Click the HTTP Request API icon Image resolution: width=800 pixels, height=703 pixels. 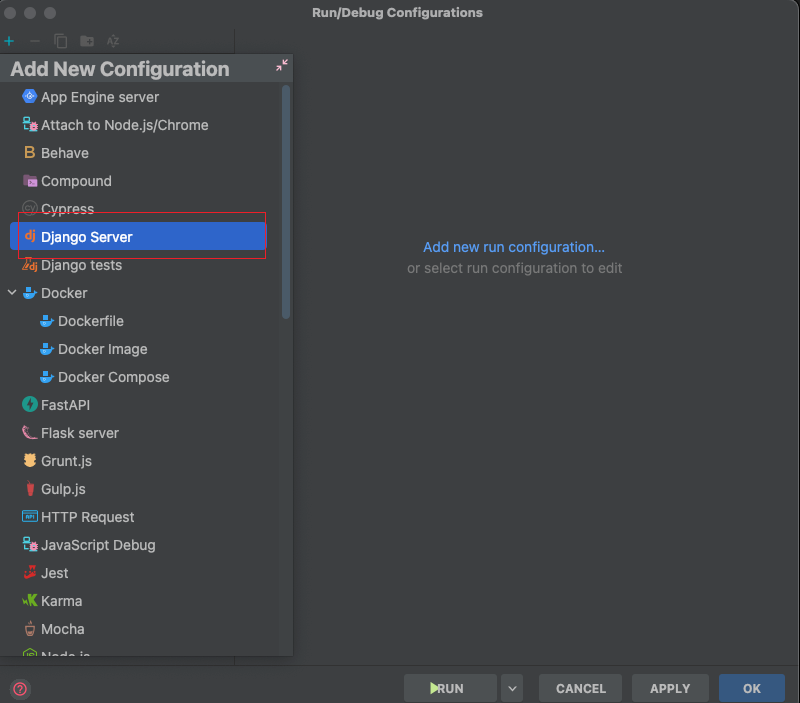(x=30, y=516)
